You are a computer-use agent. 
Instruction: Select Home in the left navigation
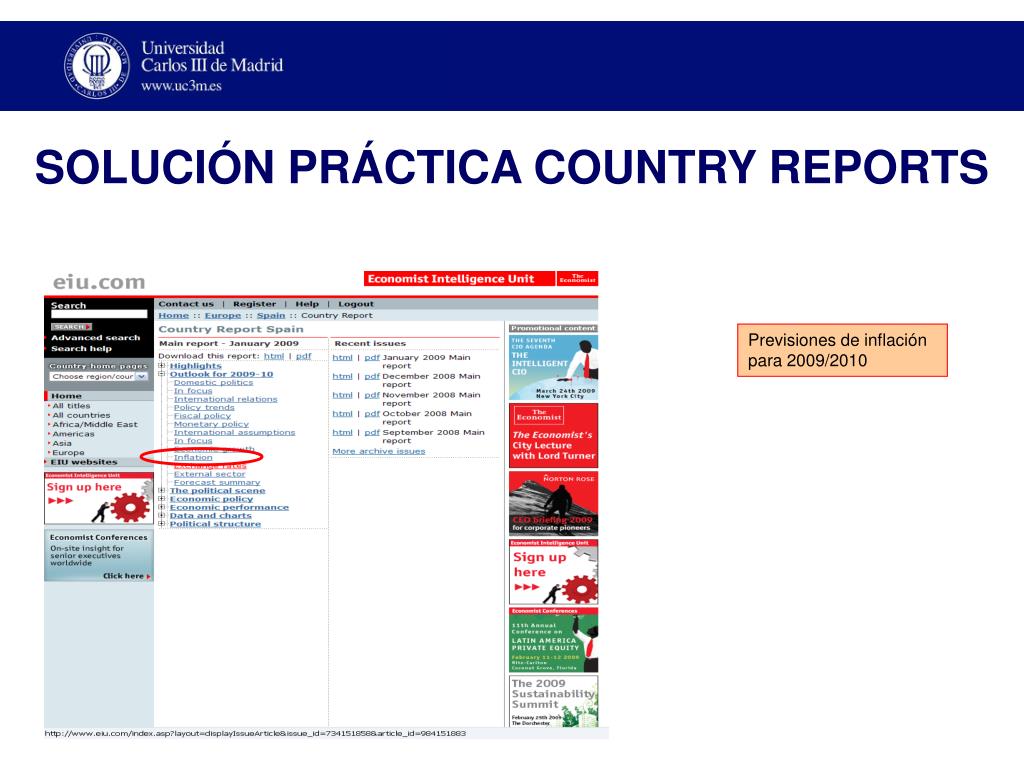pyautogui.click(x=66, y=396)
